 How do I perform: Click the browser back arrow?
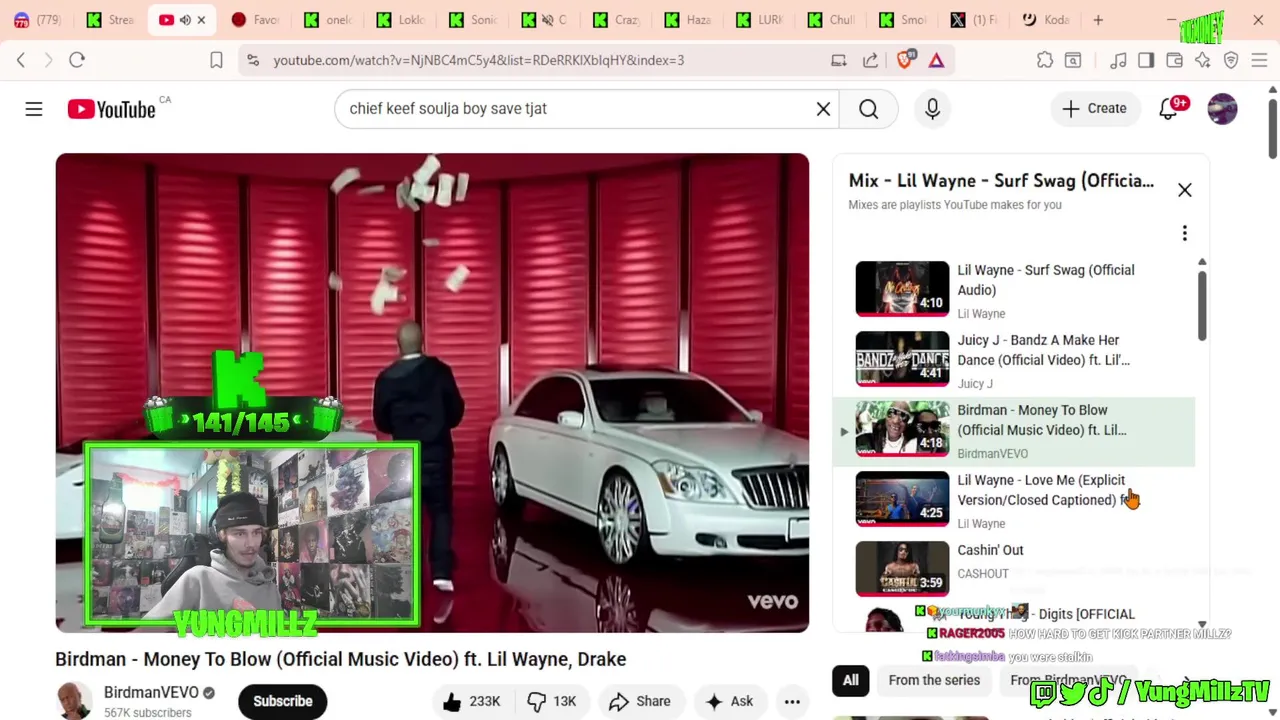[x=21, y=60]
